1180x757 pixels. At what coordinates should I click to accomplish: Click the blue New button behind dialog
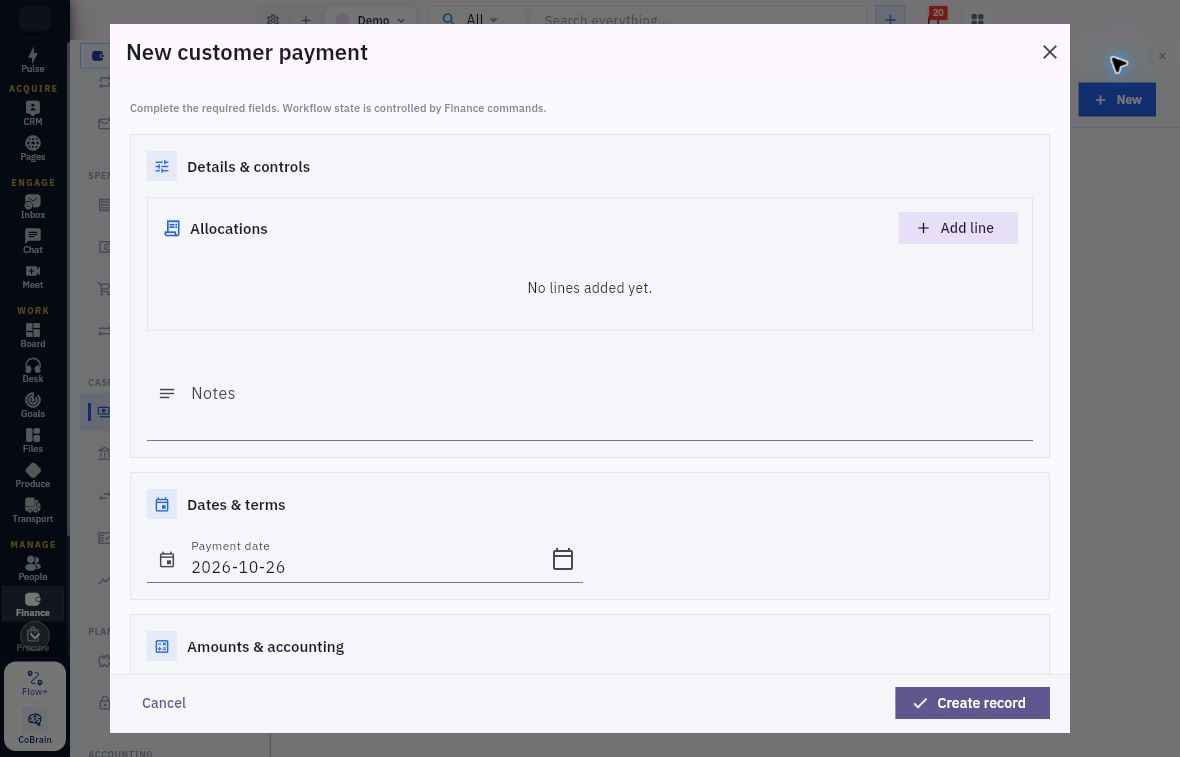tap(1117, 99)
